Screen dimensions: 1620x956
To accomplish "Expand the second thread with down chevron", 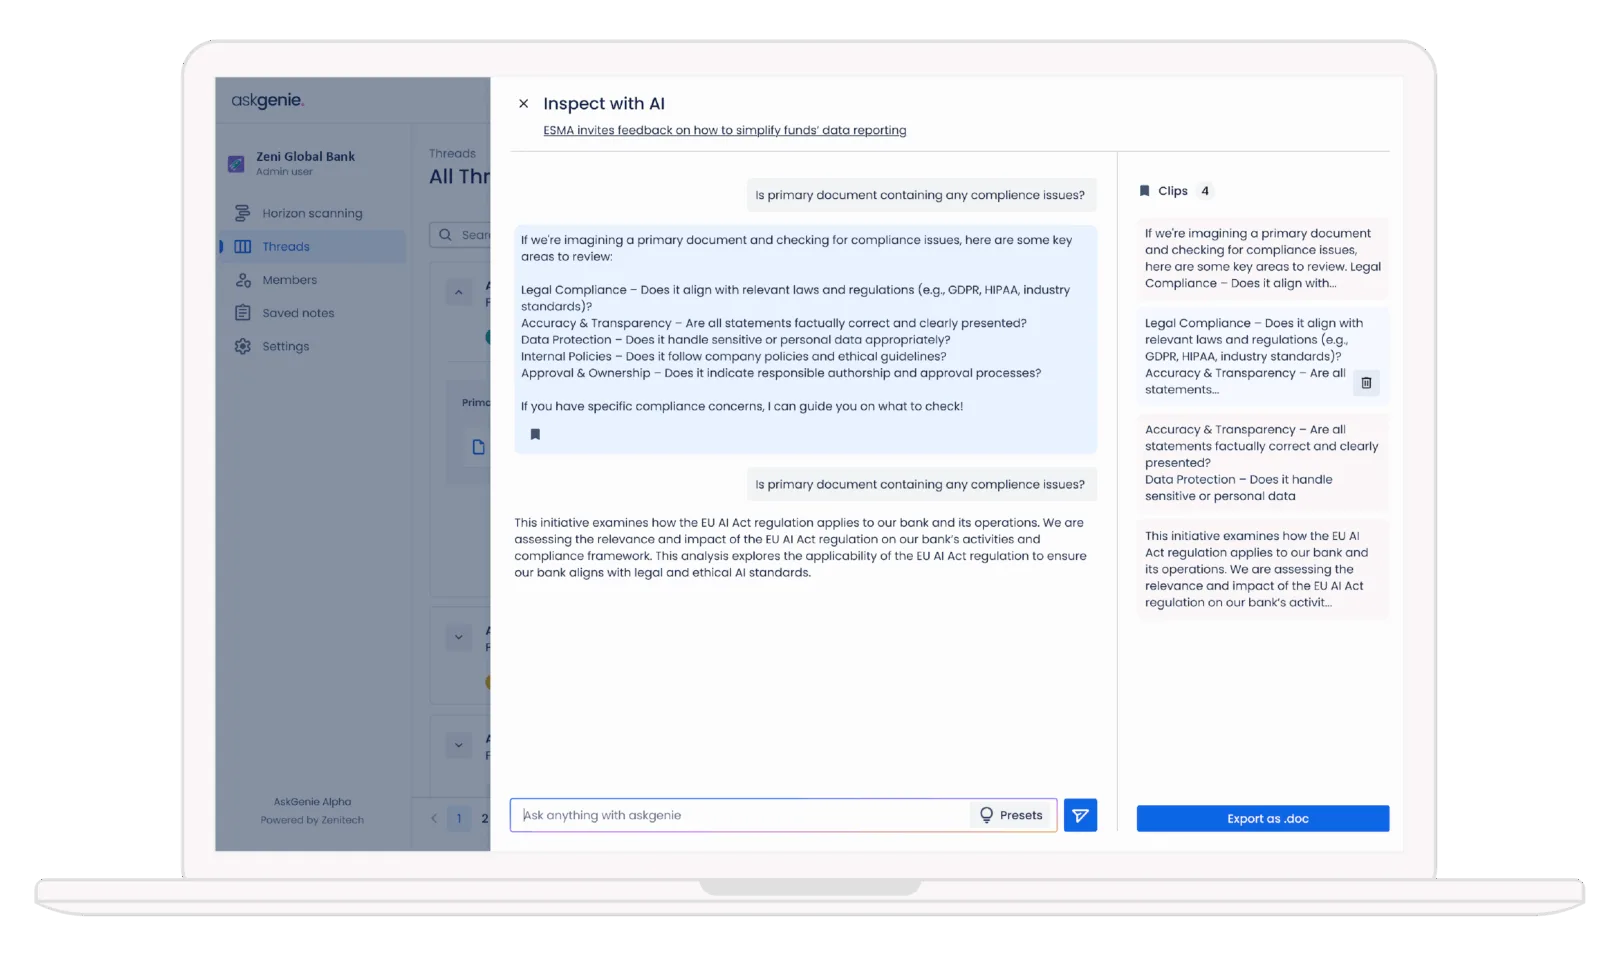I will (458, 637).
